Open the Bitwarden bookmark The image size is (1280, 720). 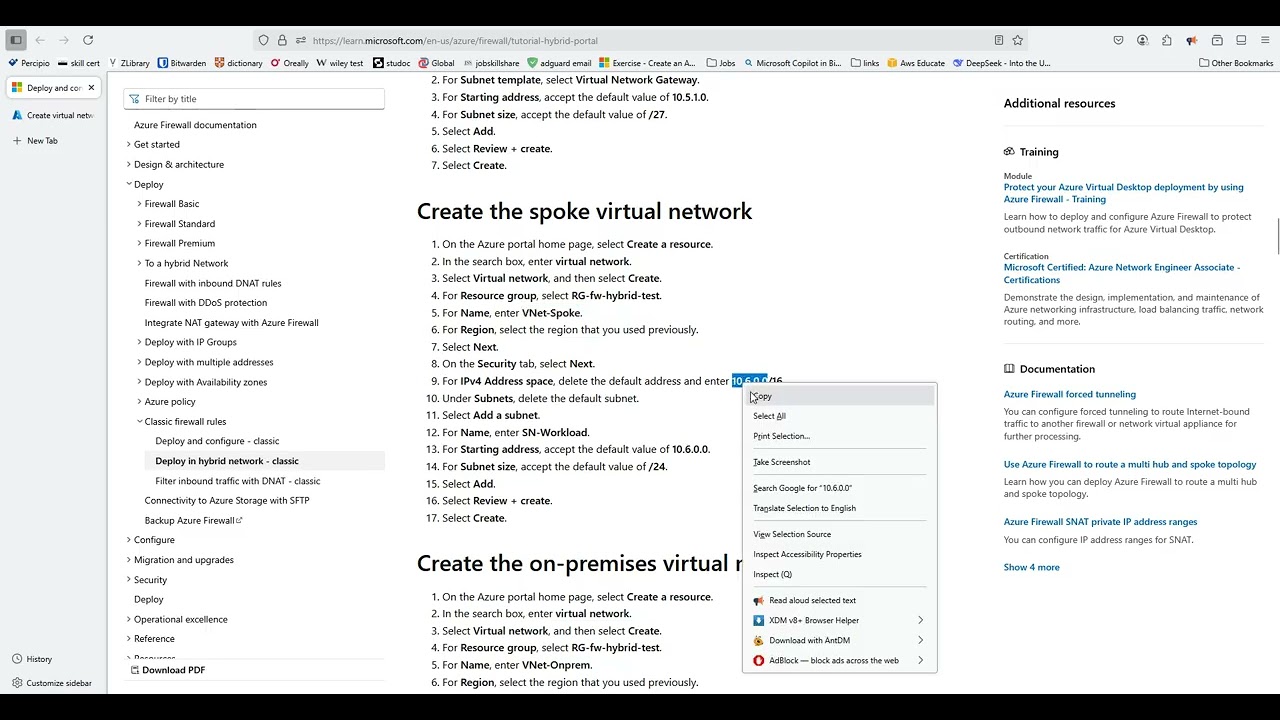click(182, 63)
